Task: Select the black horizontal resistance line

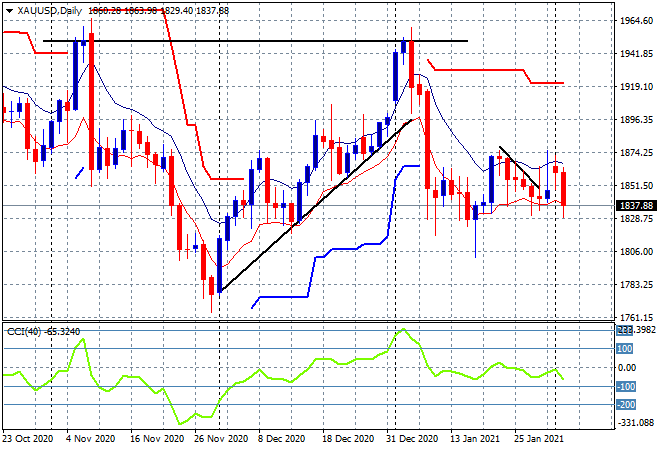Action: tap(255, 41)
